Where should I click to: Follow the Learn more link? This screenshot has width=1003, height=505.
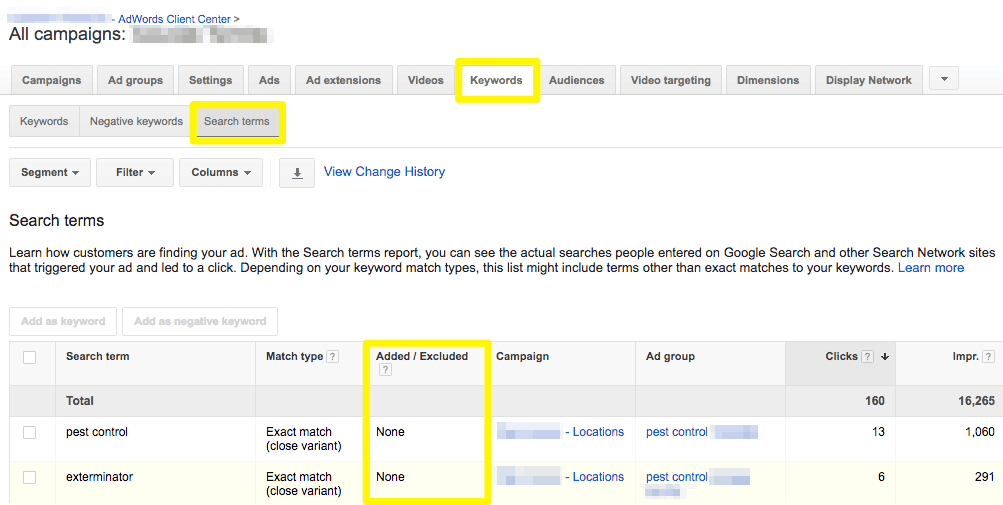pos(931,268)
